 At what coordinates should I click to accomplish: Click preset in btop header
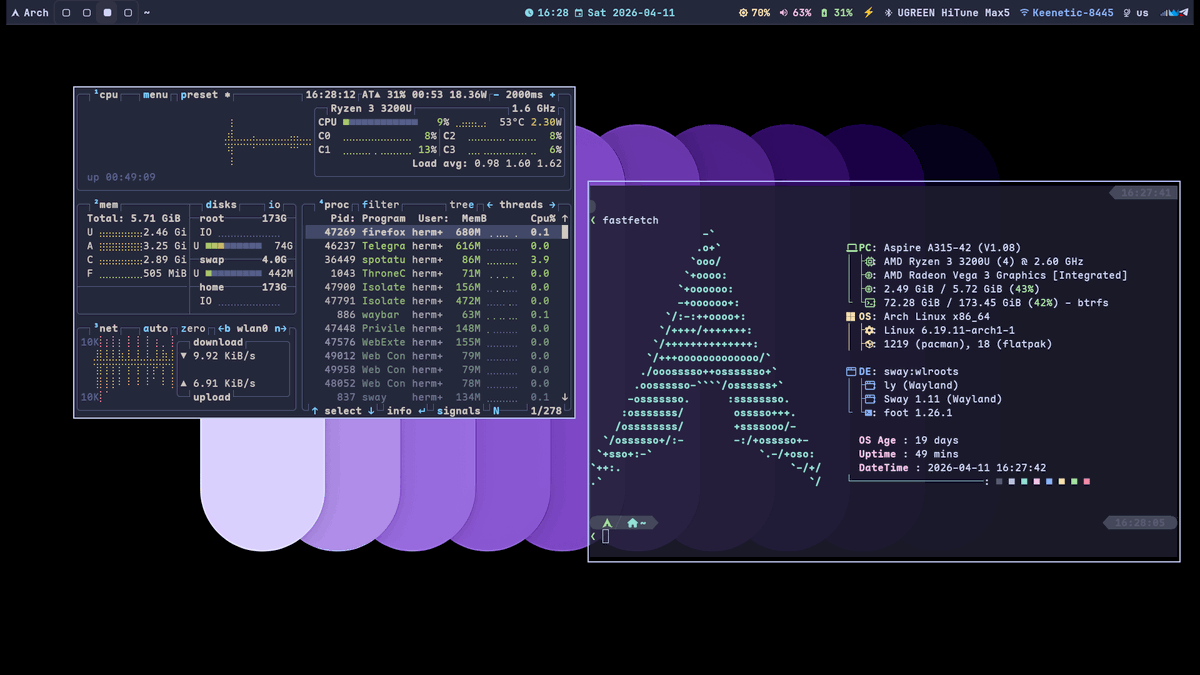(x=199, y=95)
